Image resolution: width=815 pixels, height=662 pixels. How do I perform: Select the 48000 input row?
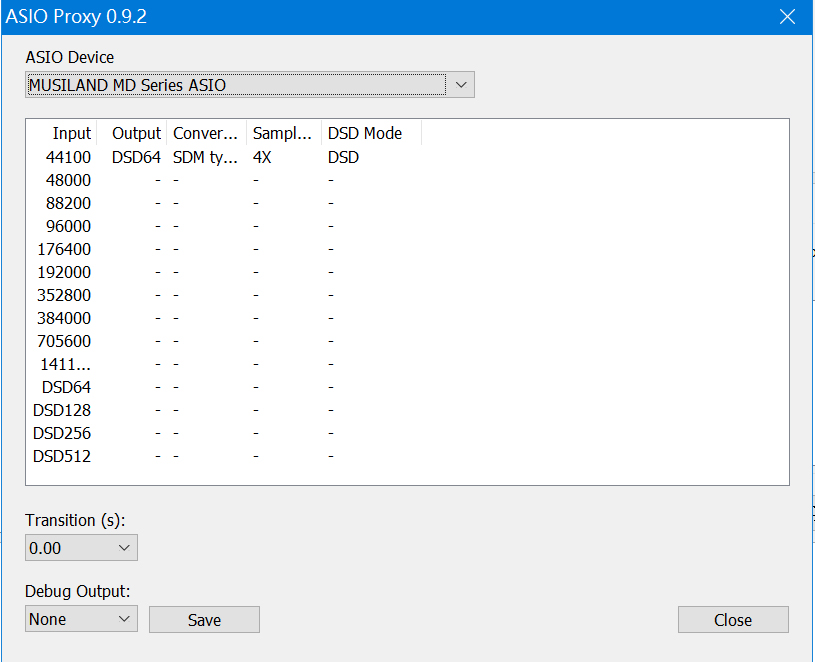coord(68,180)
